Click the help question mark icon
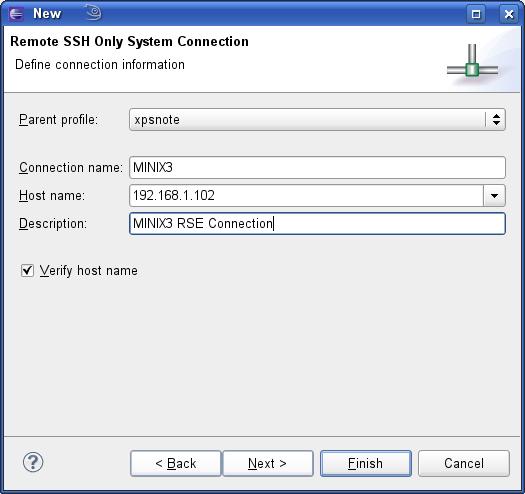The height and width of the screenshot is (494, 525). point(33,463)
